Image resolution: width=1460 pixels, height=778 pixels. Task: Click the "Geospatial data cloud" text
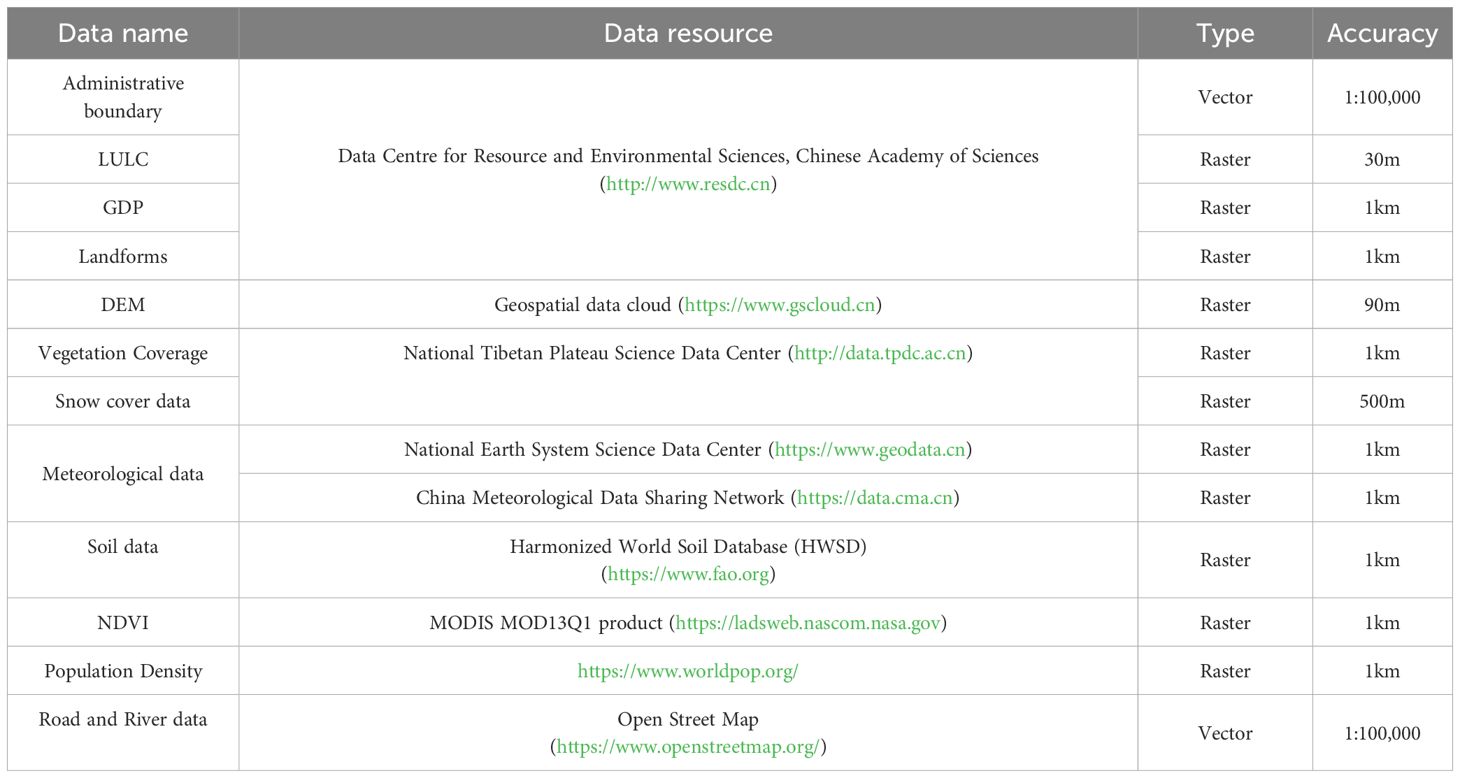click(583, 305)
